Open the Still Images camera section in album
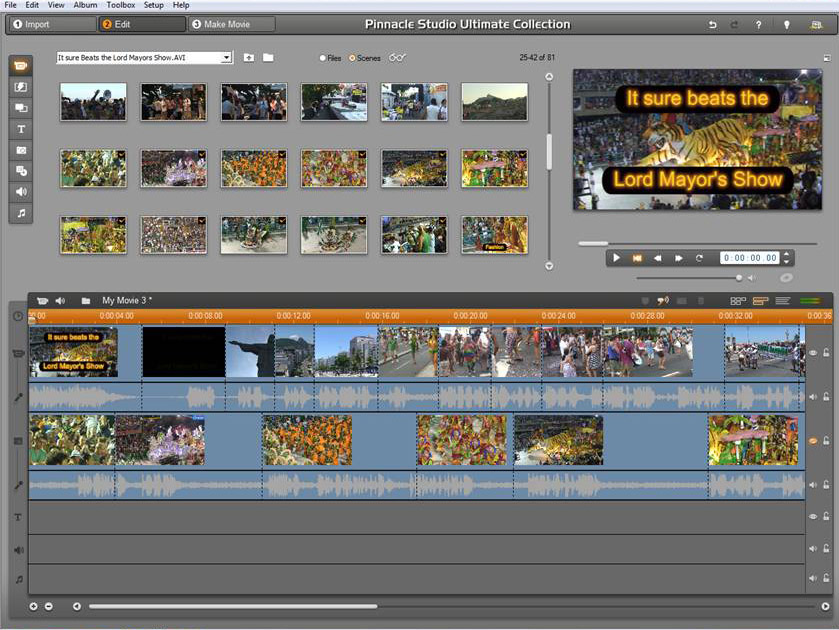The image size is (839, 630). (x=21, y=150)
